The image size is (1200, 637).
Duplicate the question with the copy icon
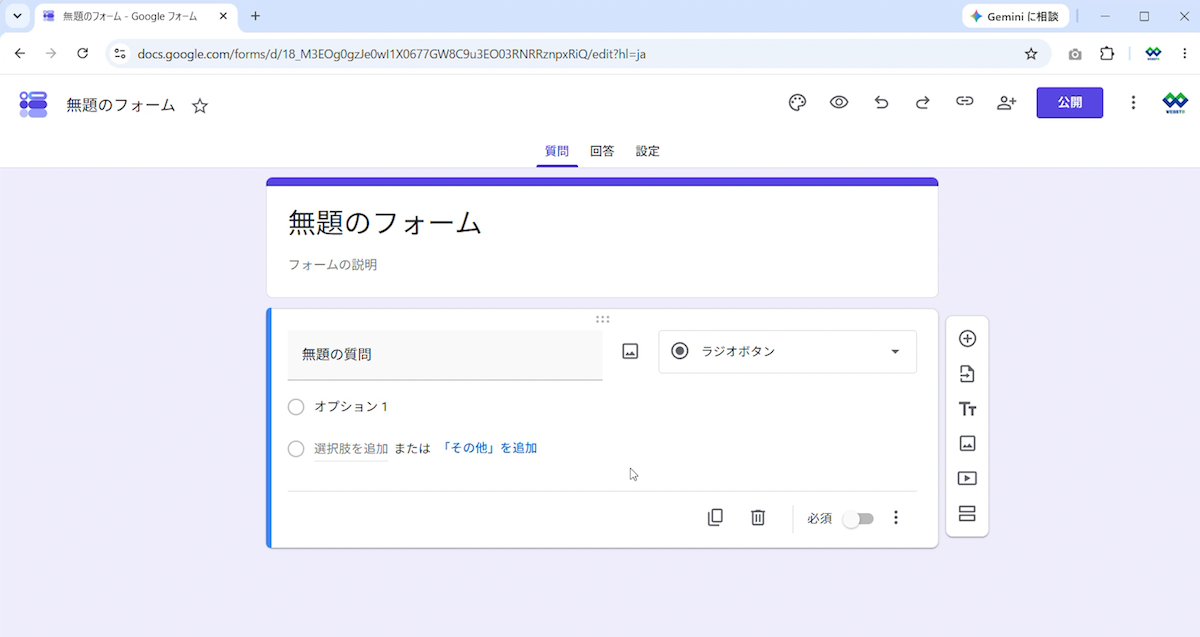click(715, 518)
